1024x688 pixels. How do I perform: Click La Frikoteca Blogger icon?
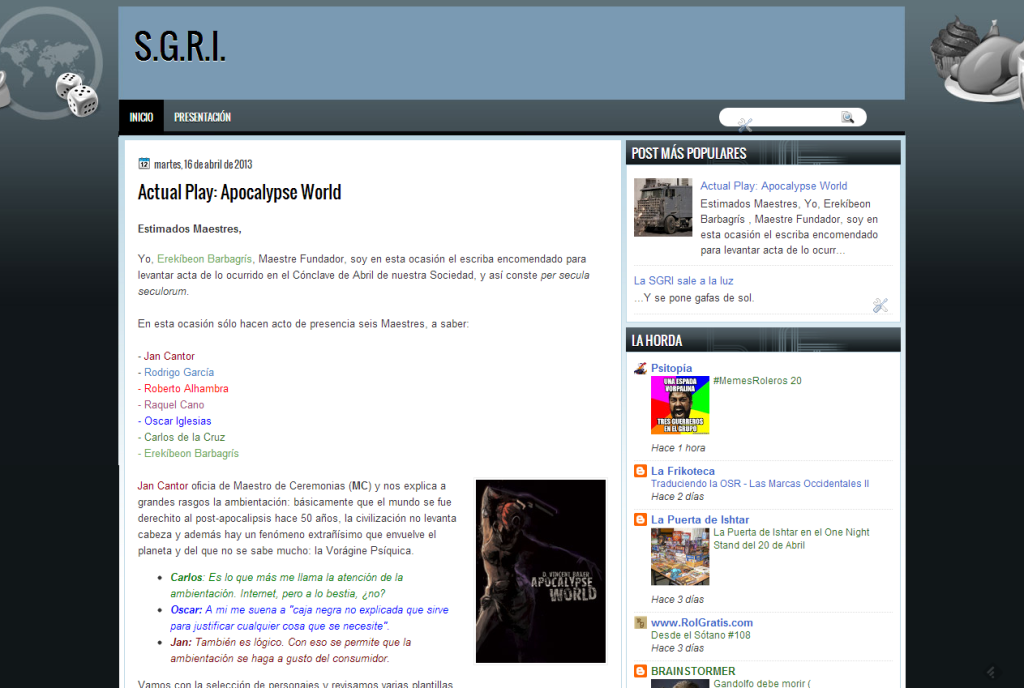641,471
